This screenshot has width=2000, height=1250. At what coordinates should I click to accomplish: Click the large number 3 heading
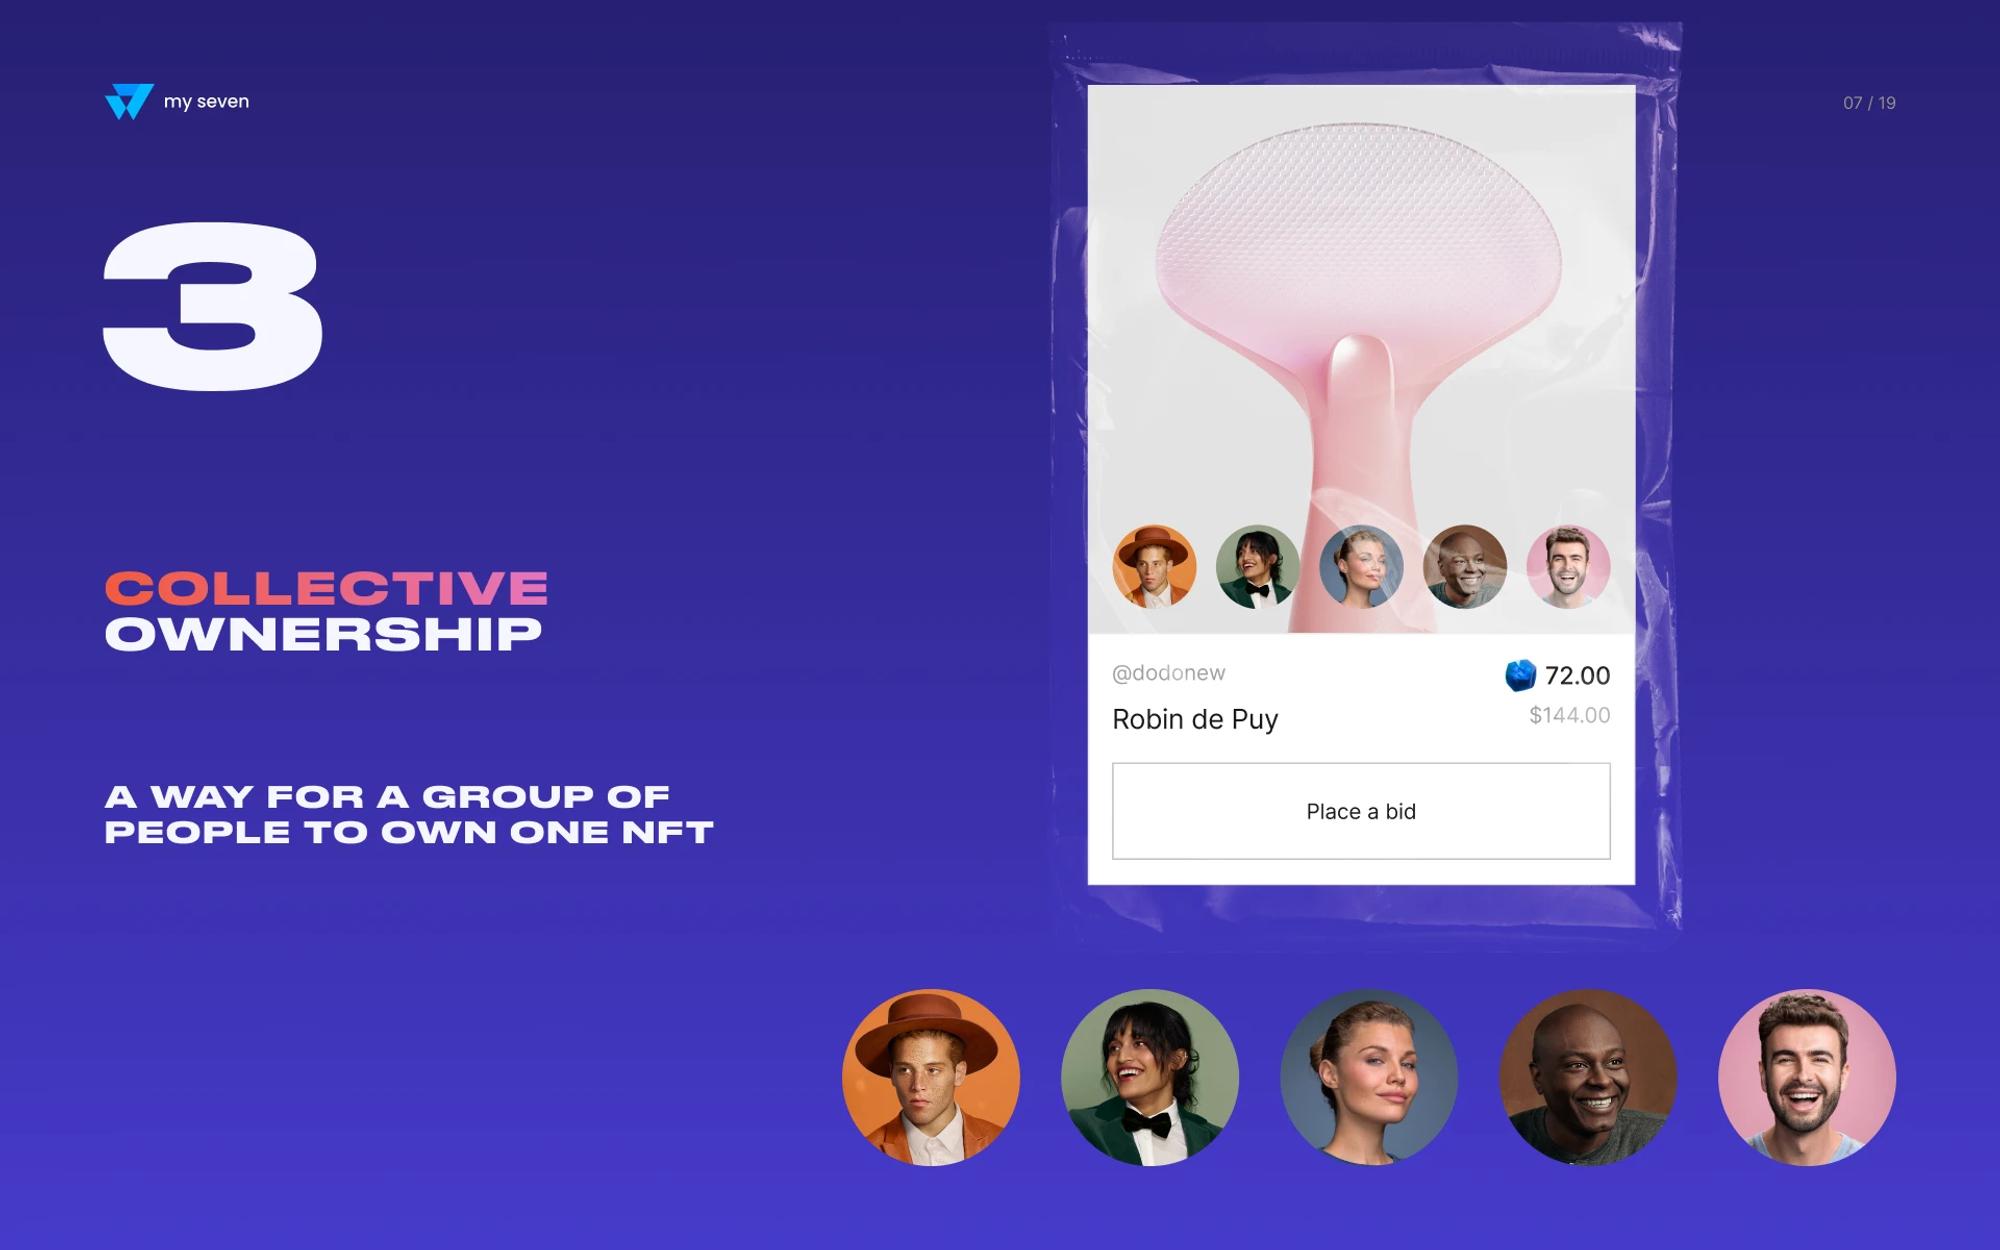pos(213,306)
